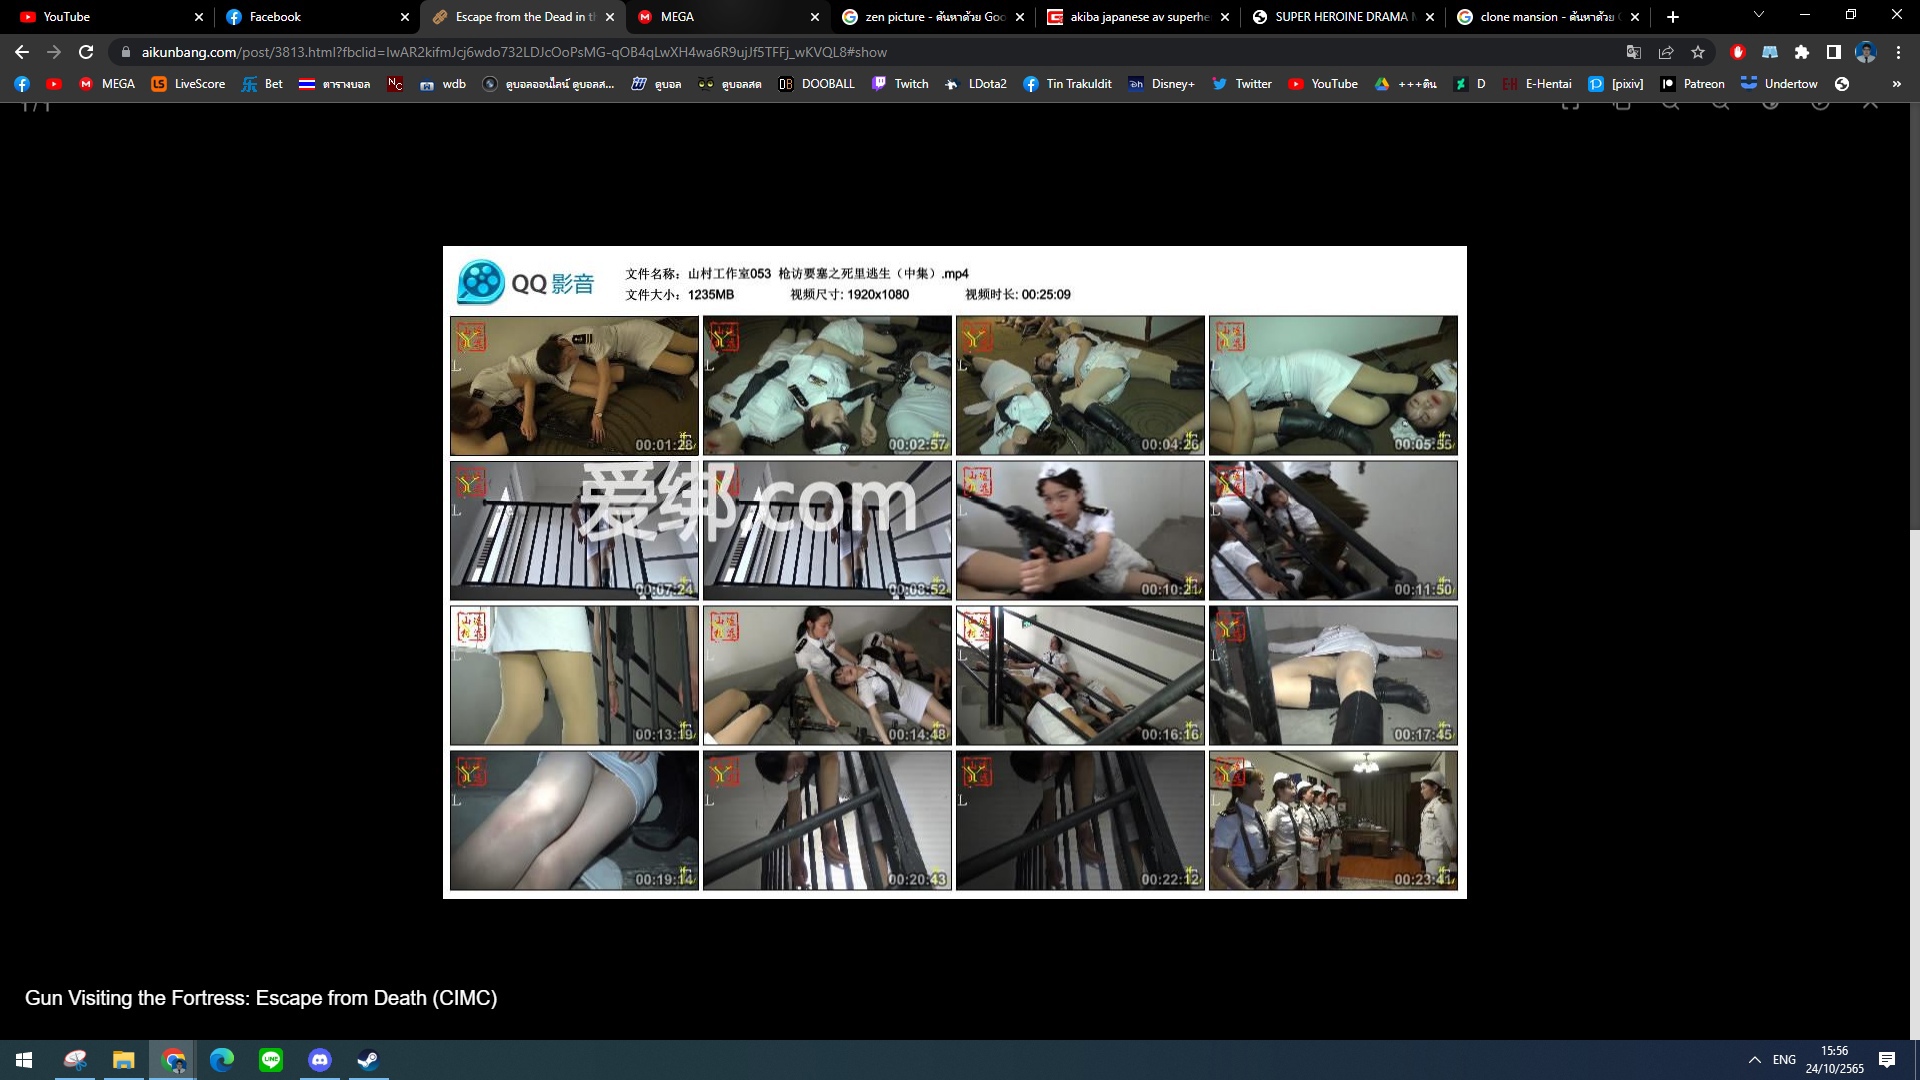Open a new browser tab
Viewport: 1920px width, 1080px height.
tap(1673, 17)
